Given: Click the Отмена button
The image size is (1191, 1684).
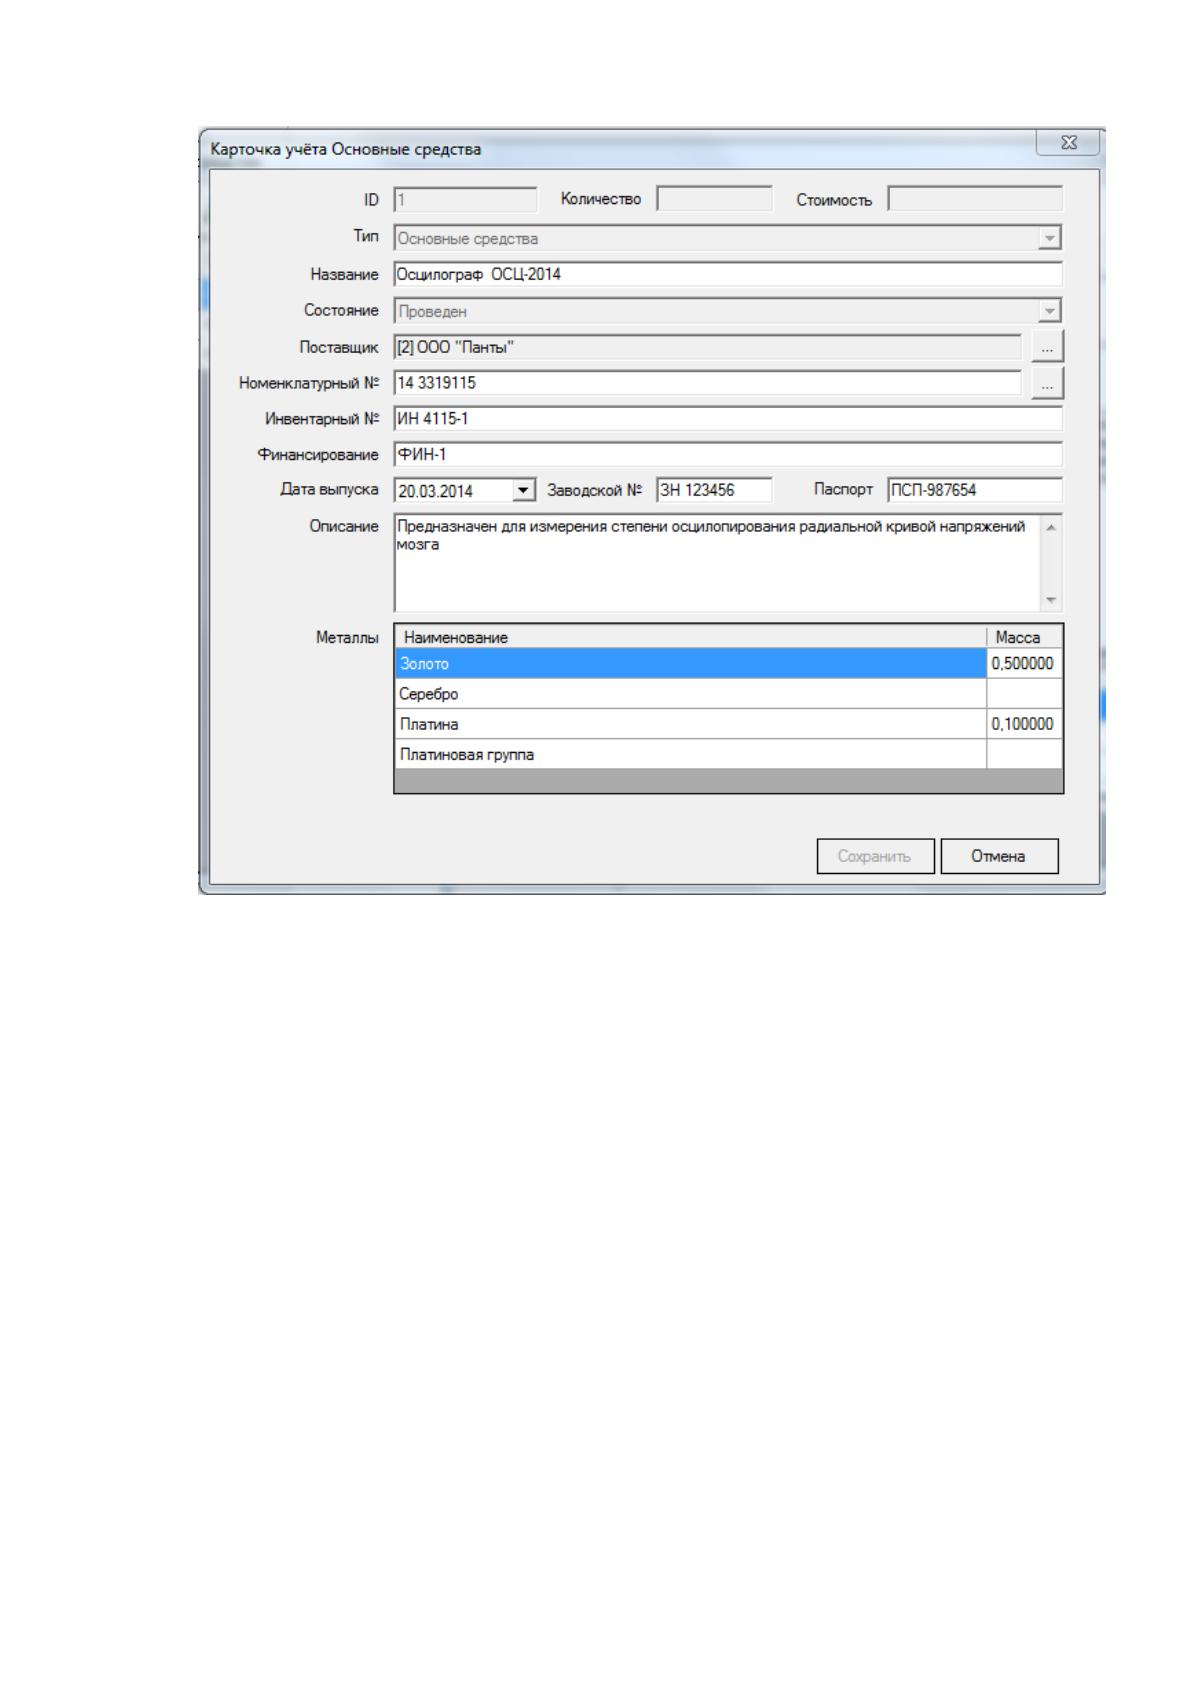Looking at the screenshot, I should pyautogui.click(x=999, y=856).
